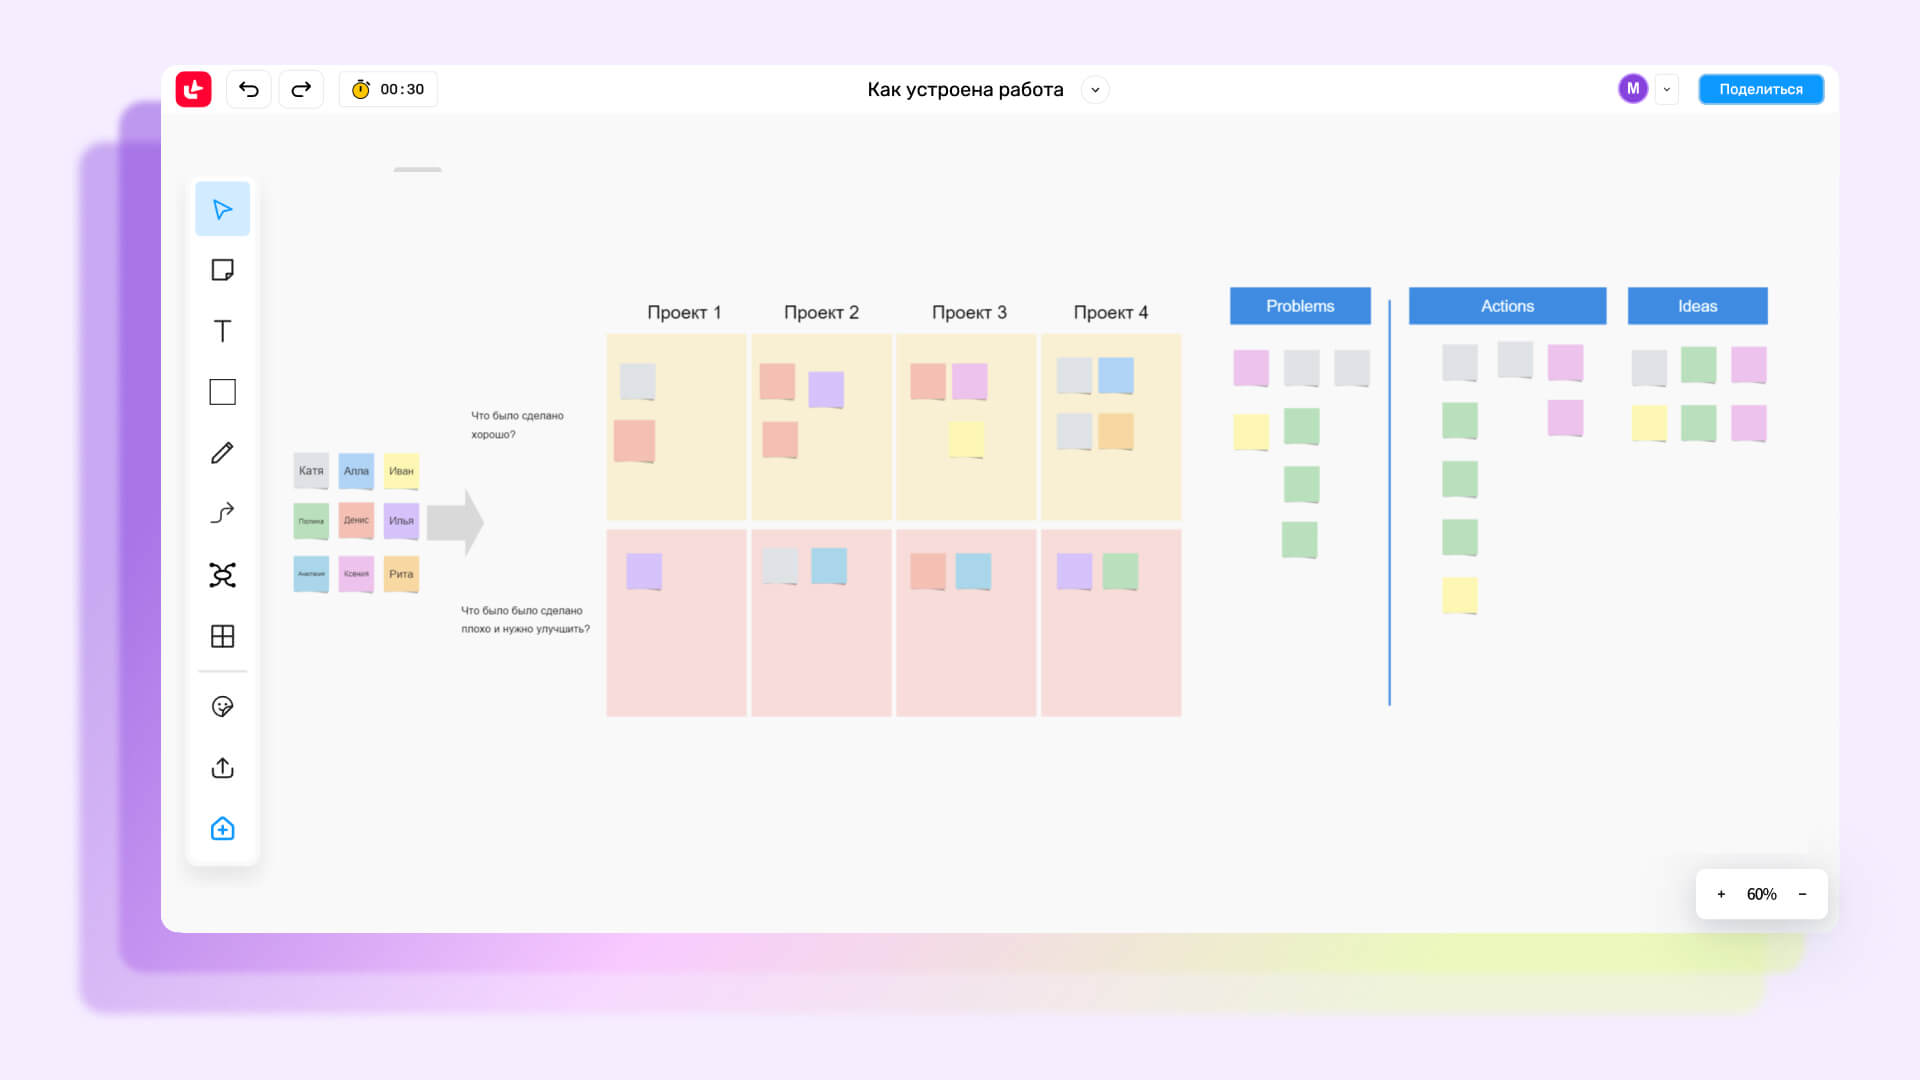Screen dimensions: 1920x1080
Task: Click the text about что нужно улучшить
Action: pyautogui.click(x=525, y=619)
